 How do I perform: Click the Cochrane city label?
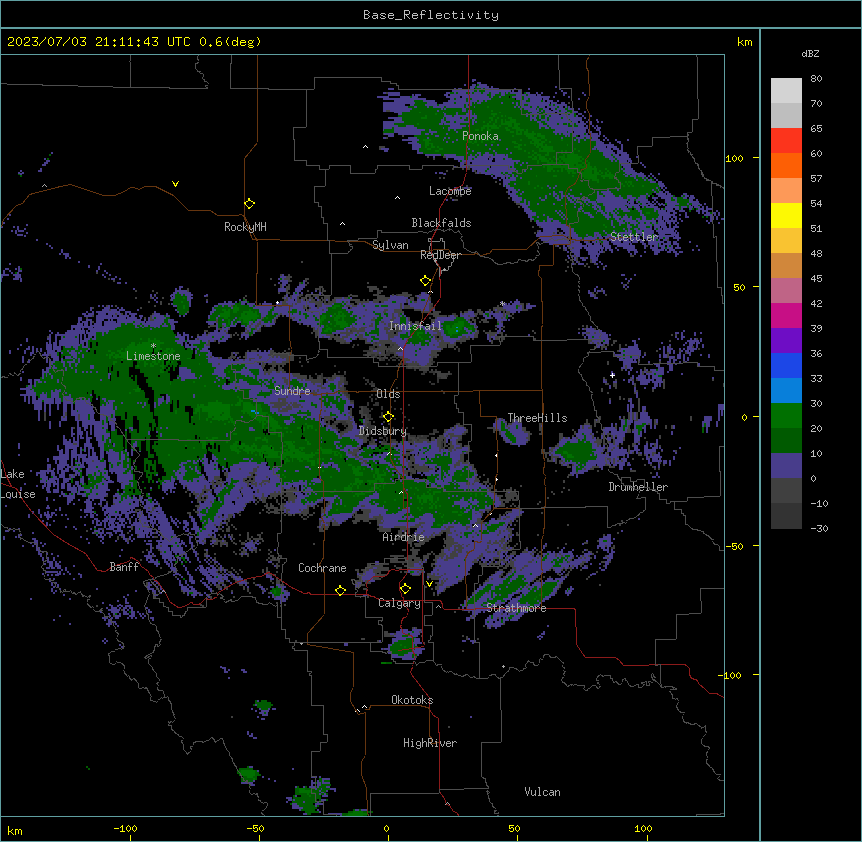pyautogui.click(x=322, y=568)
